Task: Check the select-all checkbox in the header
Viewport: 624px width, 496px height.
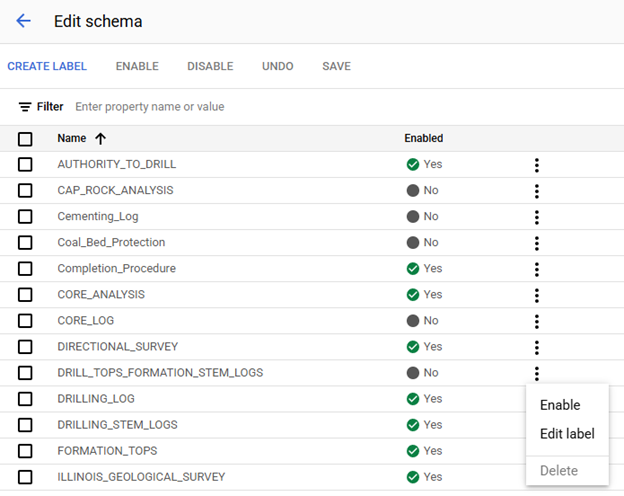Action: (25, 139)
